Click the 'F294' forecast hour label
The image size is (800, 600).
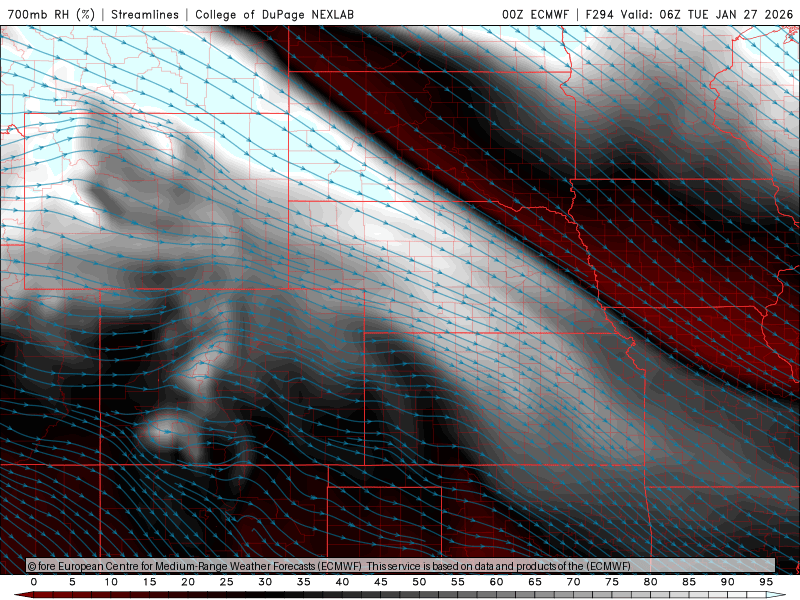coord(599,14)
